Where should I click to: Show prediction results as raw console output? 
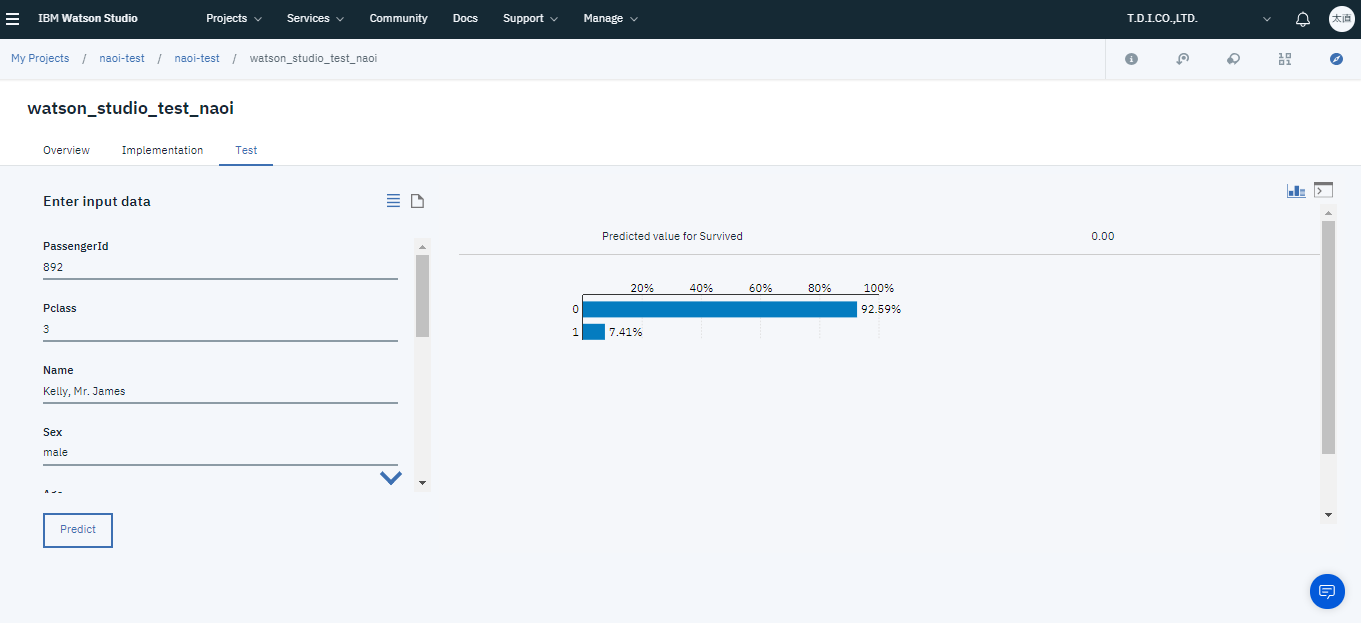pyautogui.click(x=1324, y=190)
